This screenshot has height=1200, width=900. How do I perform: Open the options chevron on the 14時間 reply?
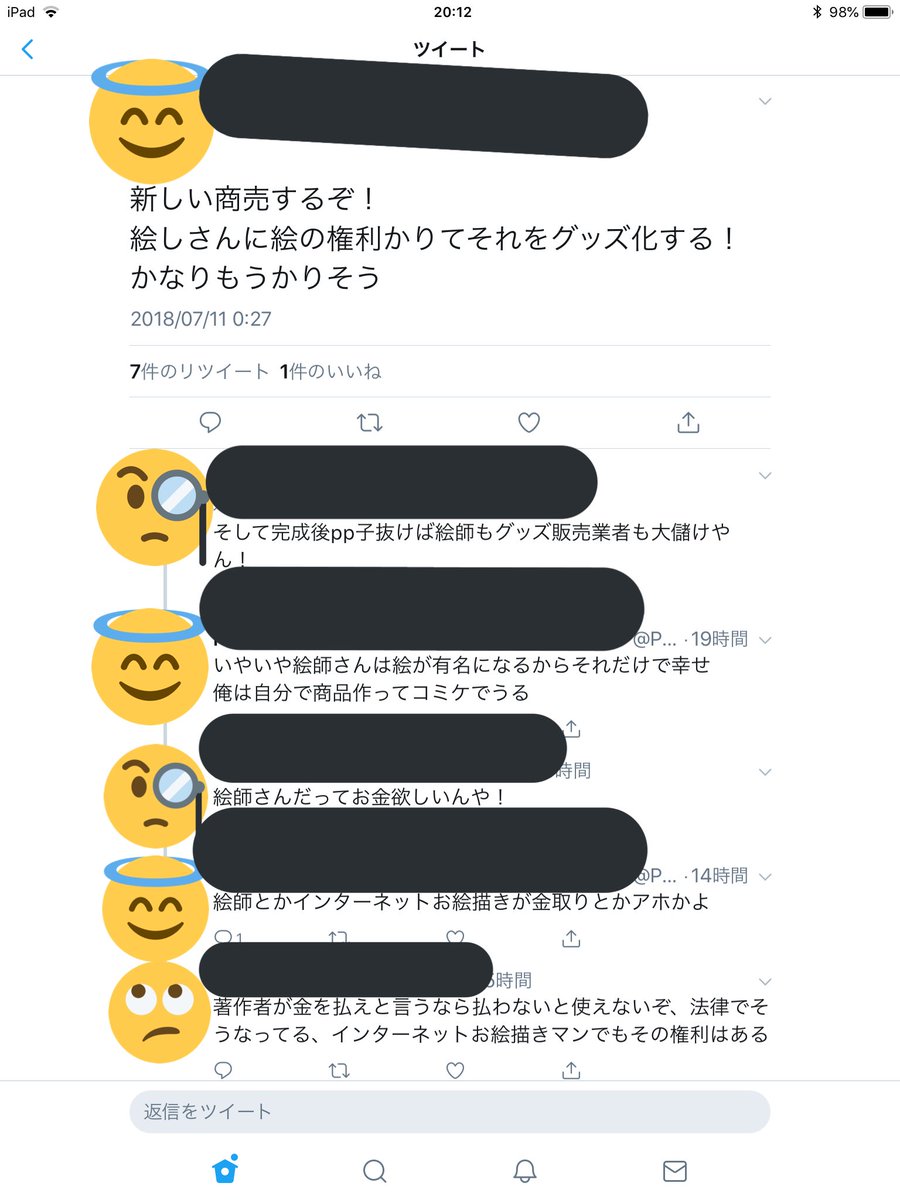(x=766, y=876)
